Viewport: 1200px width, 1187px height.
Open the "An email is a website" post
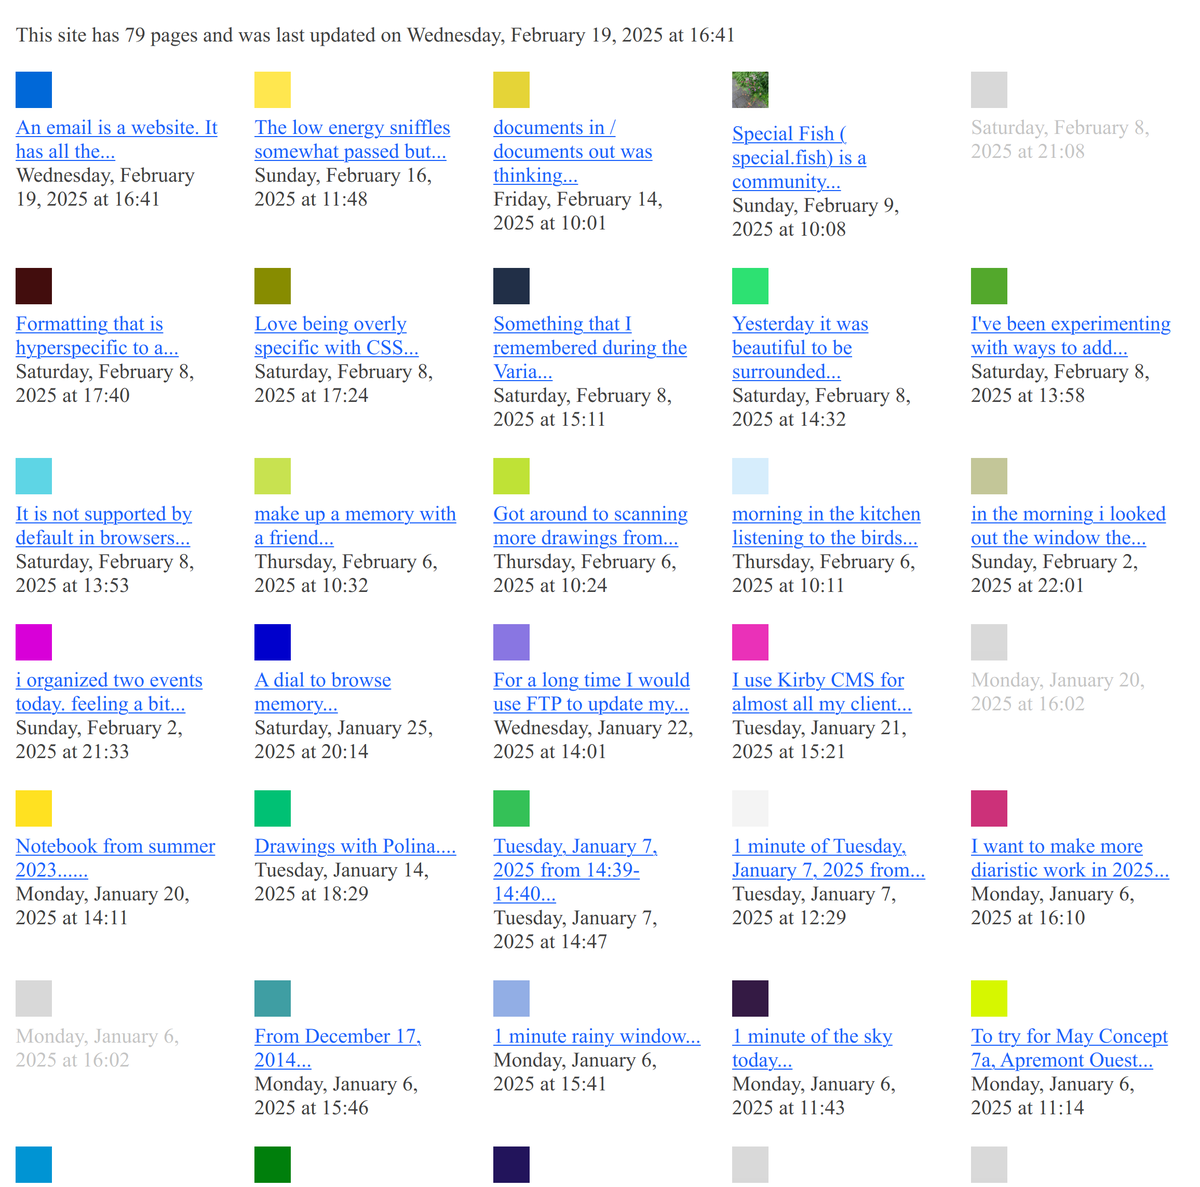116,140
